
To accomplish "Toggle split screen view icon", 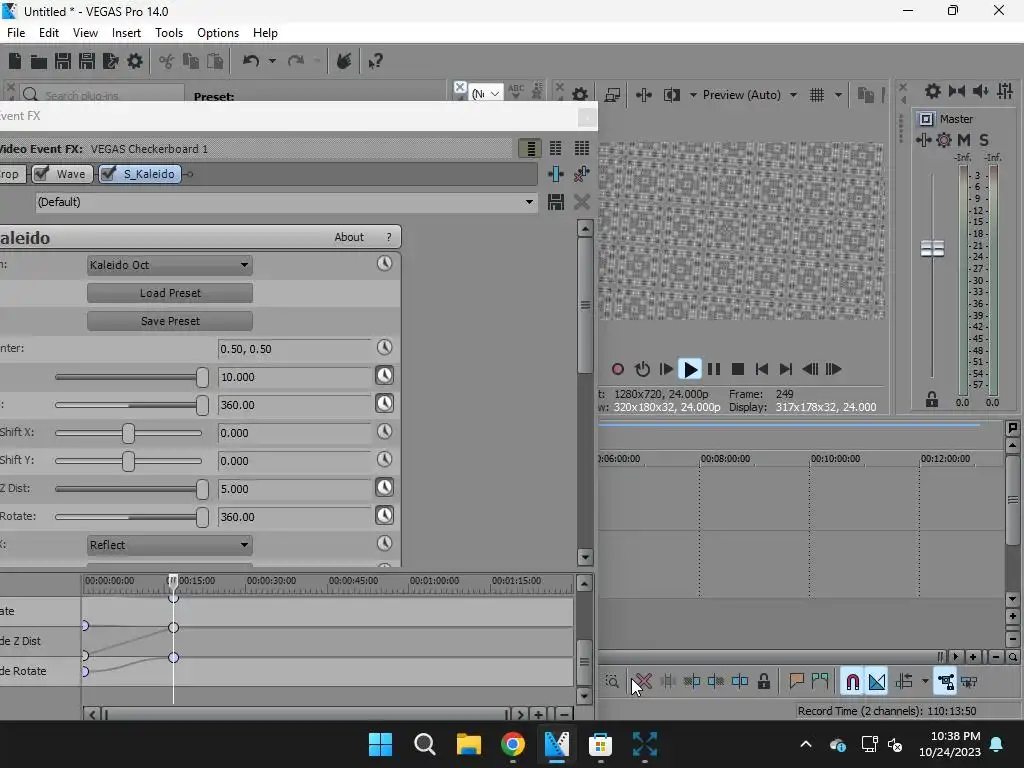I will [x=671, y=95].
